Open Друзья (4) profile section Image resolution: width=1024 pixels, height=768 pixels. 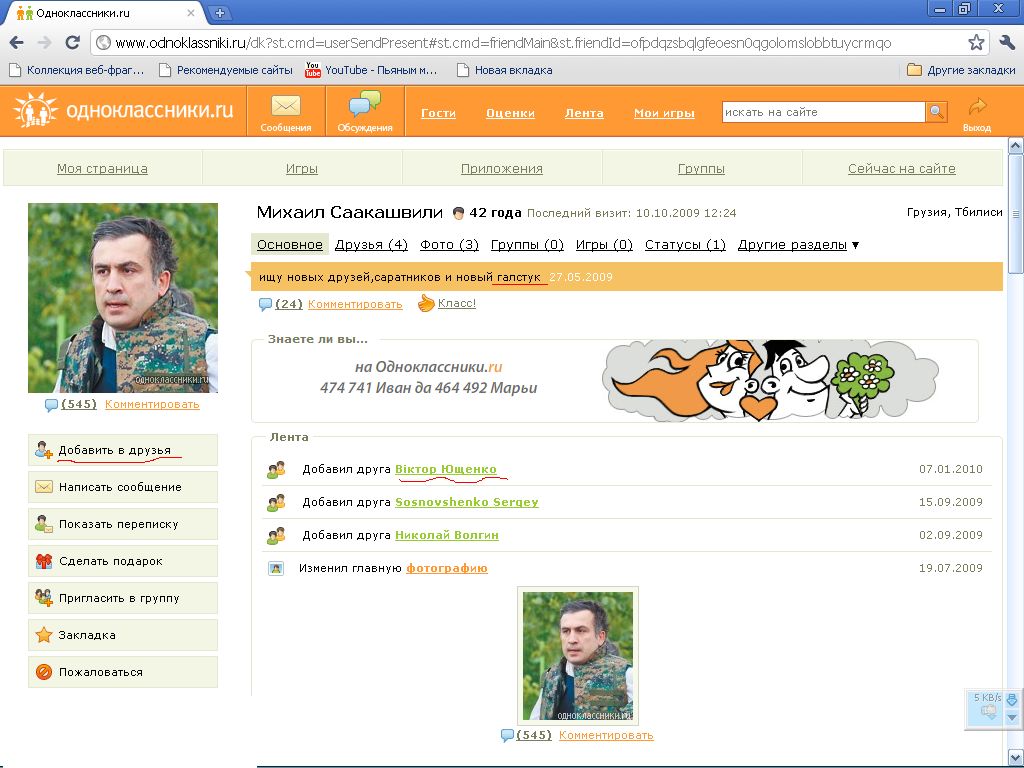(371, 245)
